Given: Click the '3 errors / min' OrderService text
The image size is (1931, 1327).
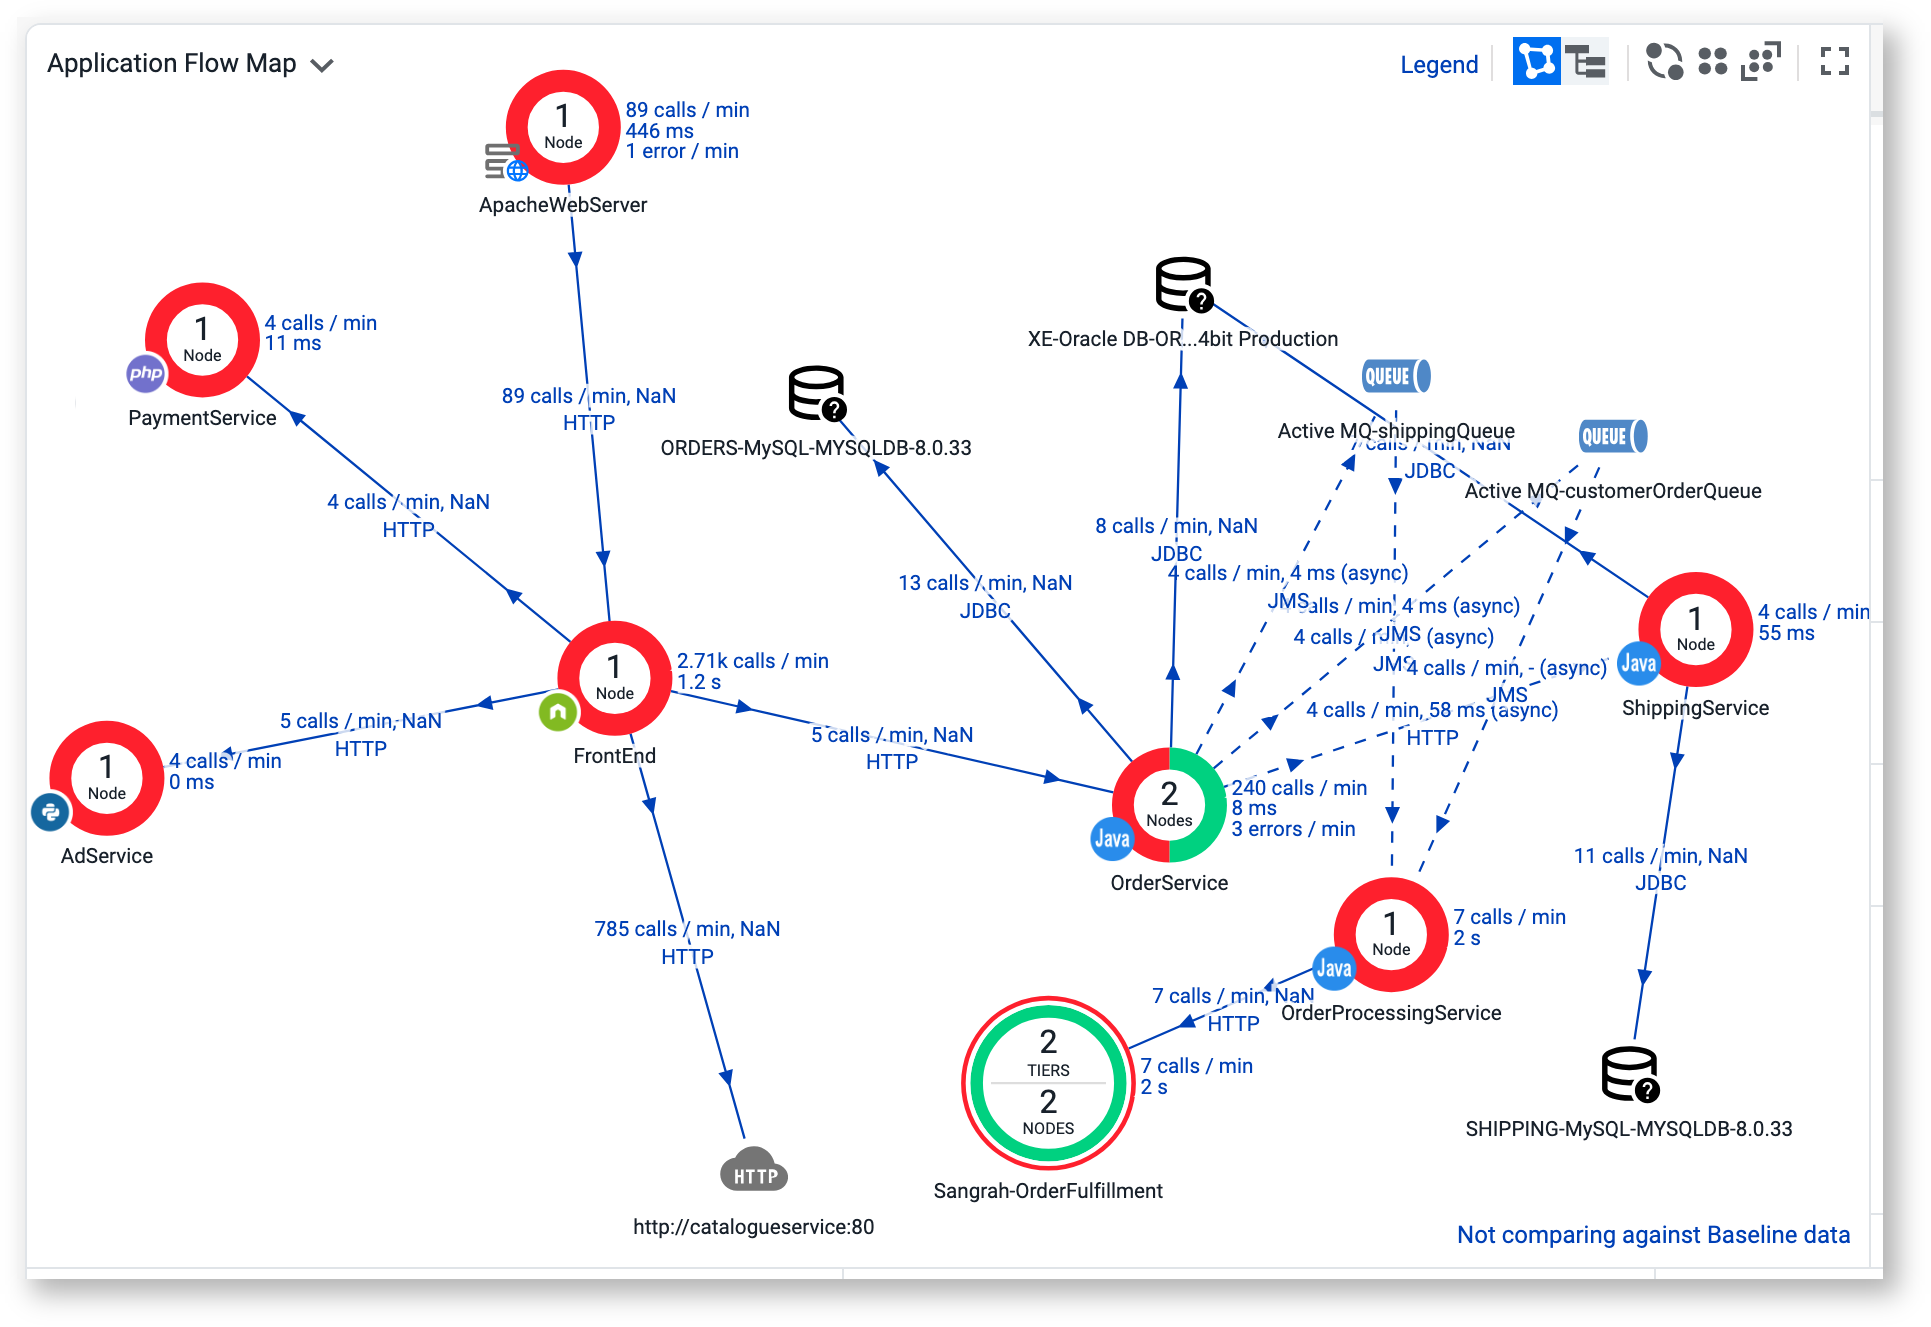Looking at the screenshot, I should pos(1293,829).
